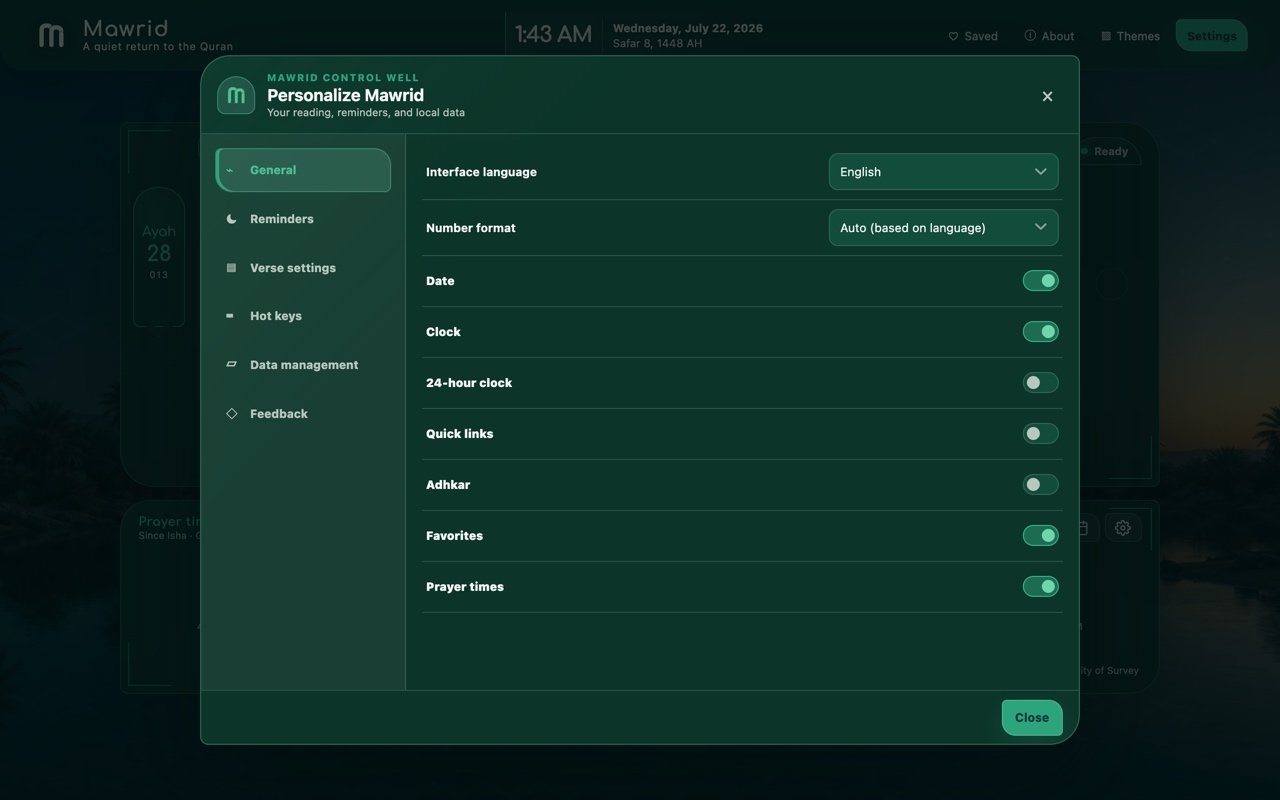
Task: Click the Data management icon
Action: coord(231,365)
